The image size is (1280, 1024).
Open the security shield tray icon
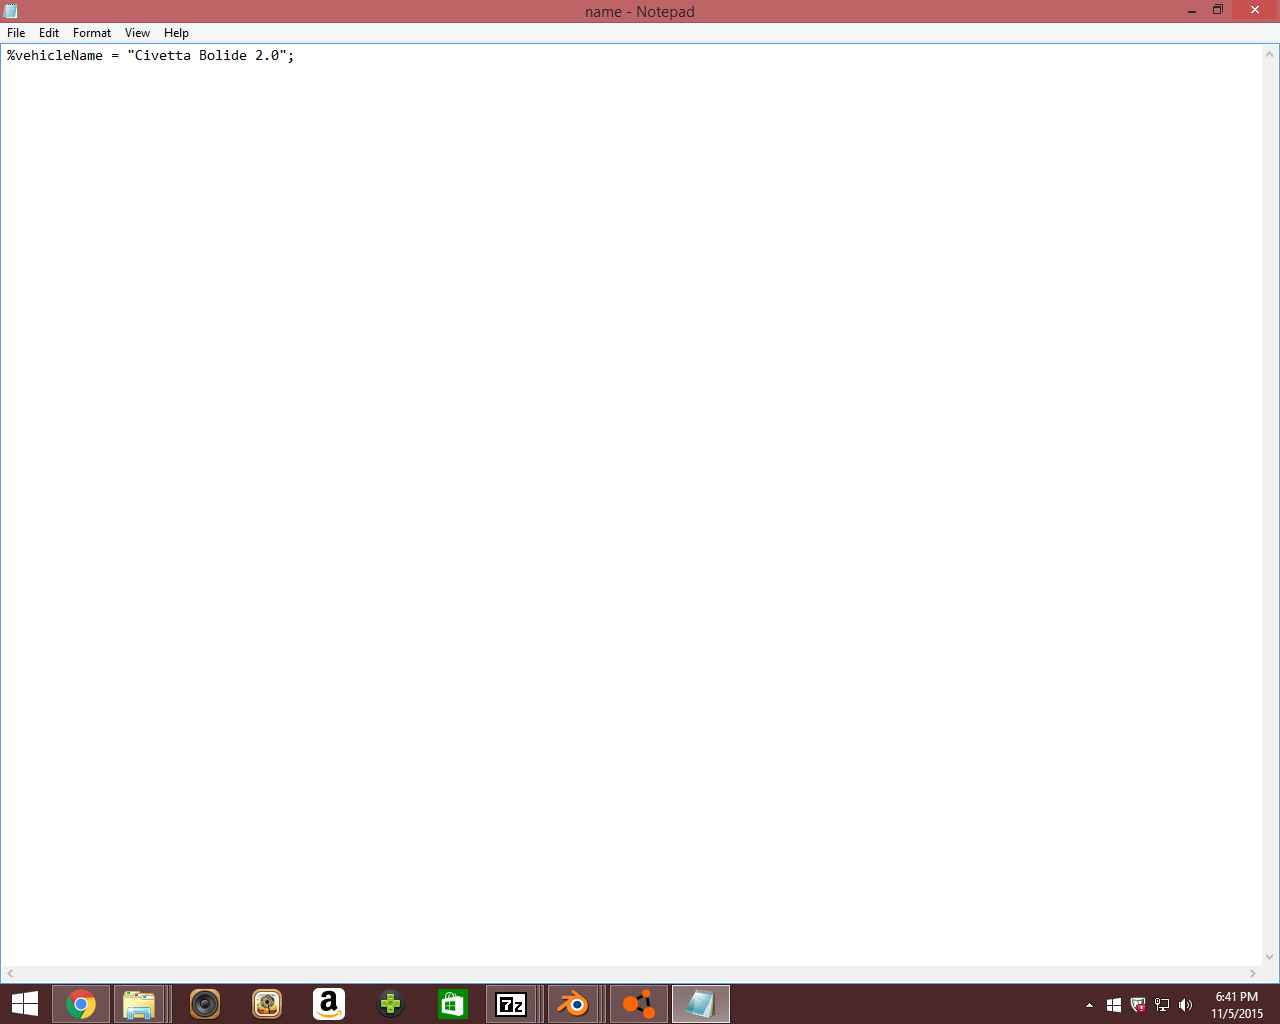(x=1138, y=1005)
